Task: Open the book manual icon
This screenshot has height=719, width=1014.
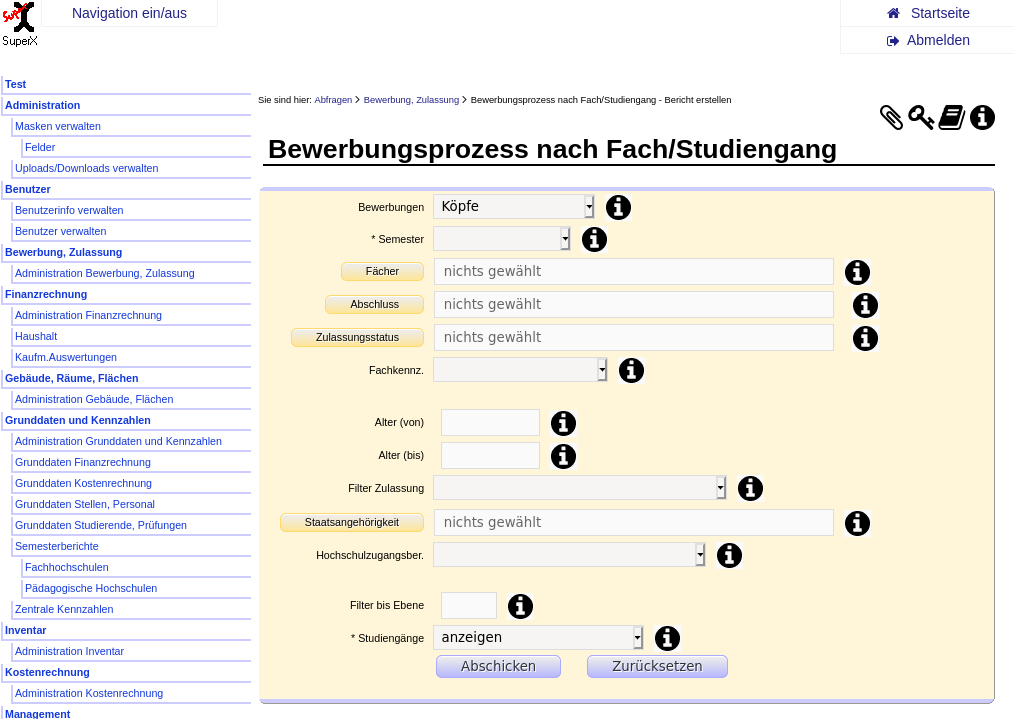Action: tap(952, 118)
